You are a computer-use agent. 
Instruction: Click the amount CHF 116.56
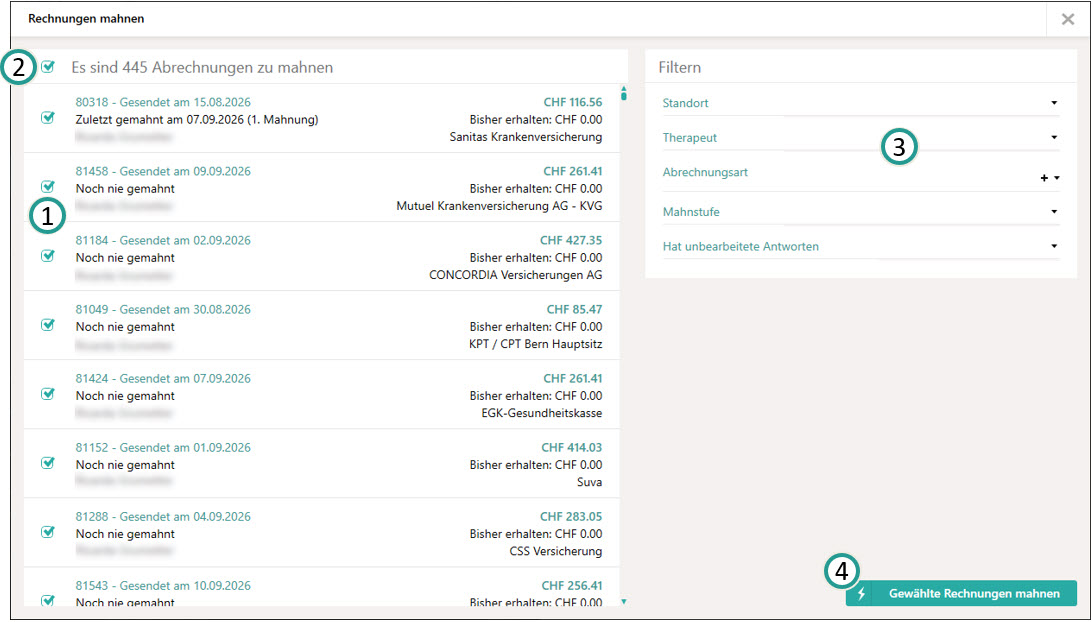572,102
